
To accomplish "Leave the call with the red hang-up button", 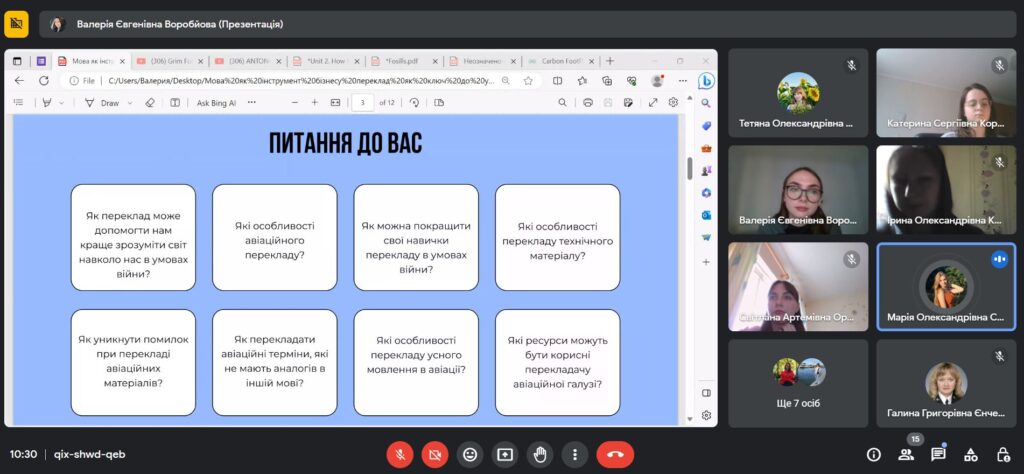I will 614,454.
